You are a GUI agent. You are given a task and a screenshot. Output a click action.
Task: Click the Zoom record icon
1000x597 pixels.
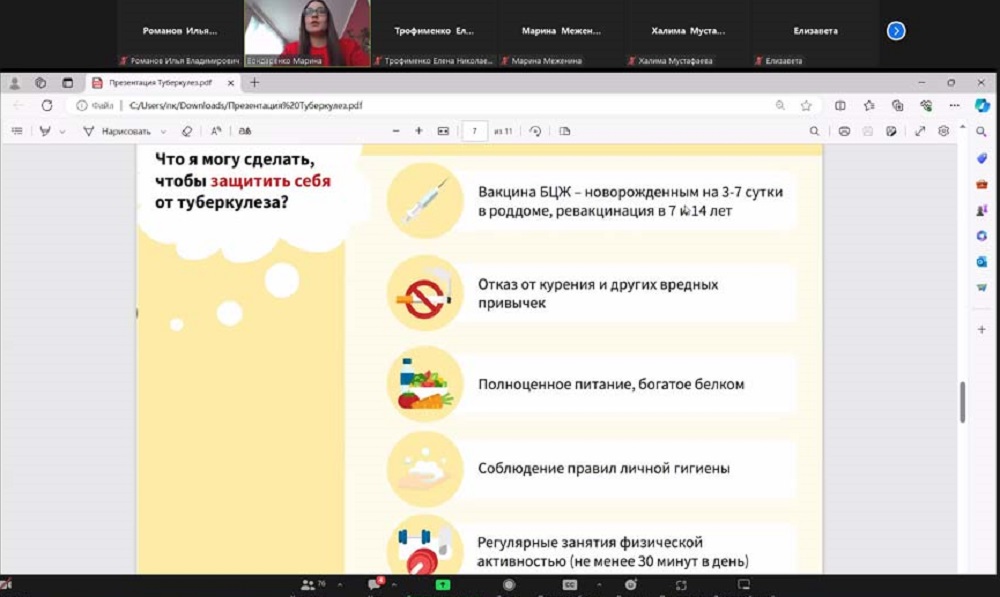(x=509, y=584)
